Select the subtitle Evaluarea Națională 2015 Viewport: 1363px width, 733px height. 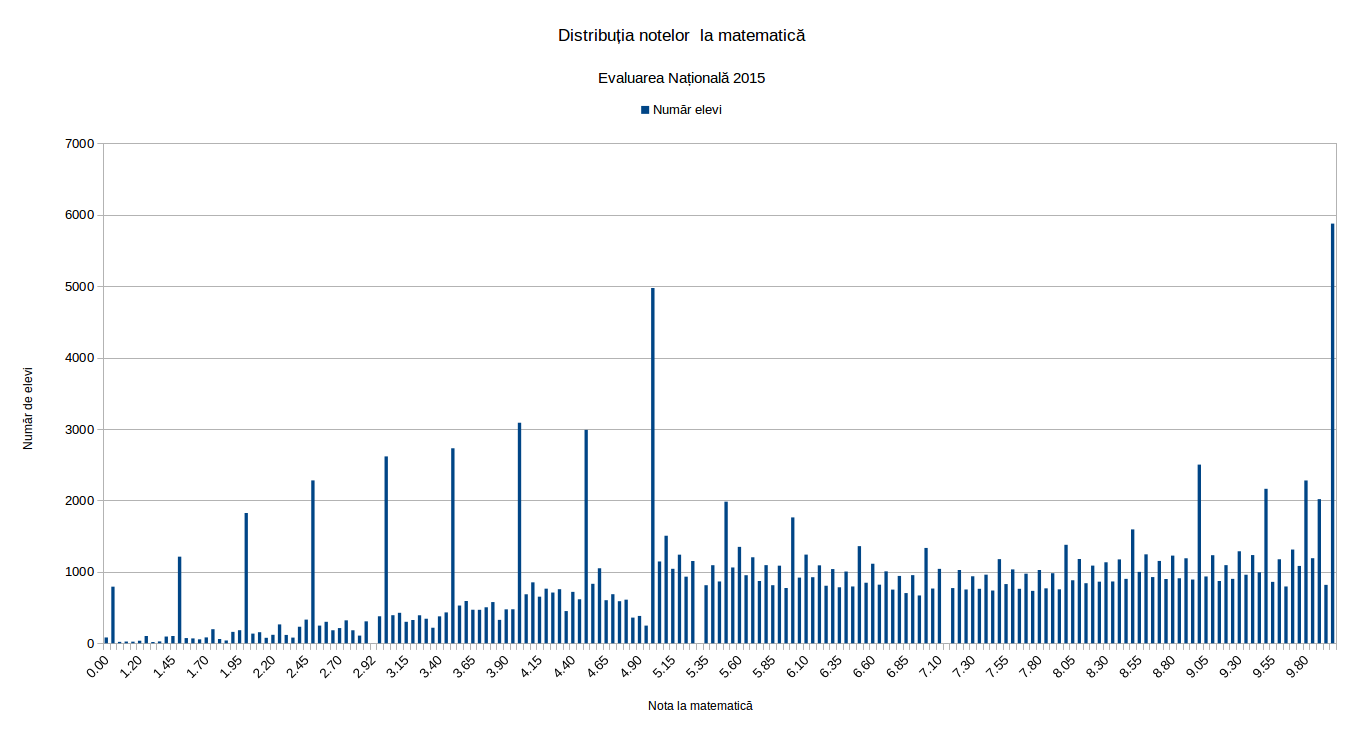coord(681,78)
